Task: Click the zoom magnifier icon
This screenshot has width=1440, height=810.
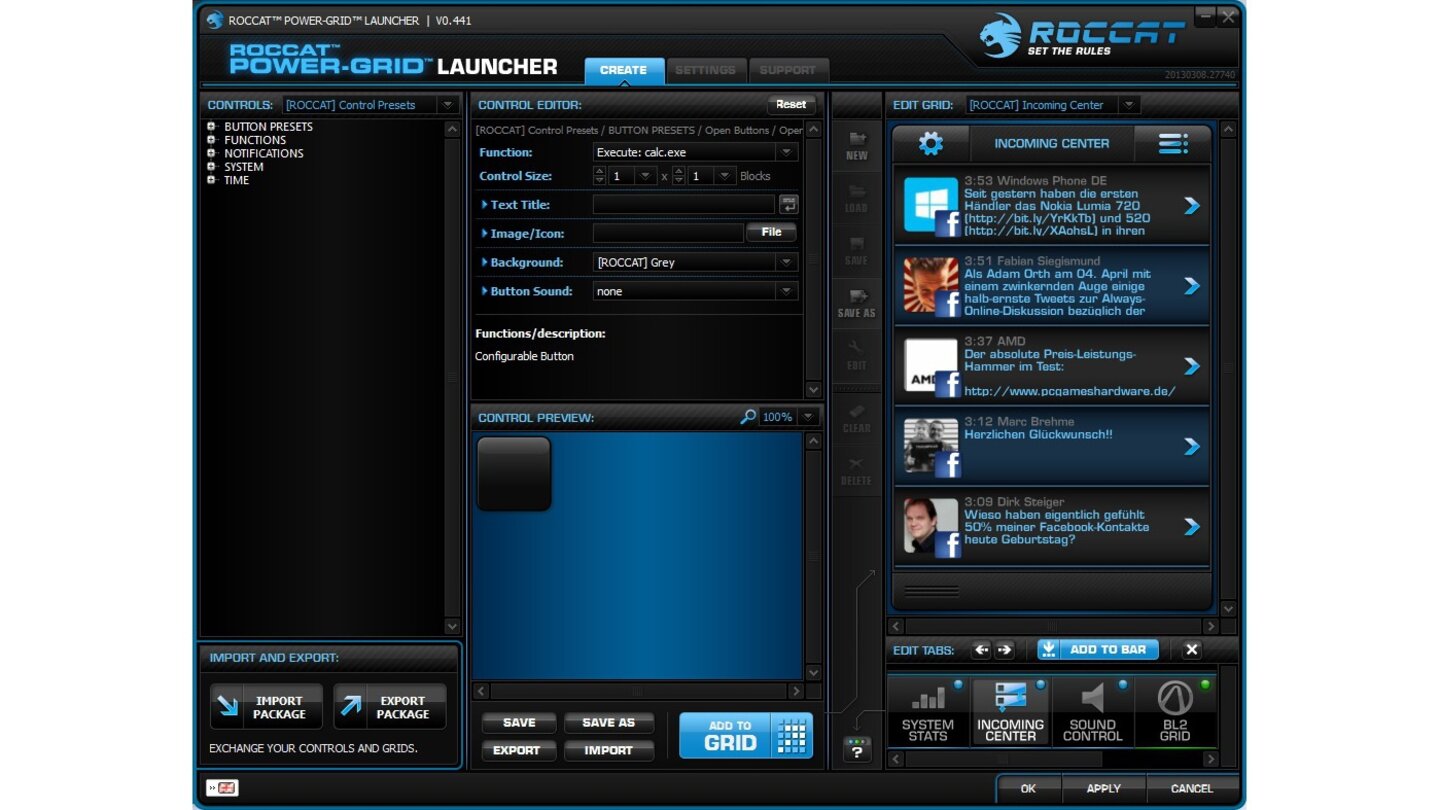Action: click(x=747, y=417)
